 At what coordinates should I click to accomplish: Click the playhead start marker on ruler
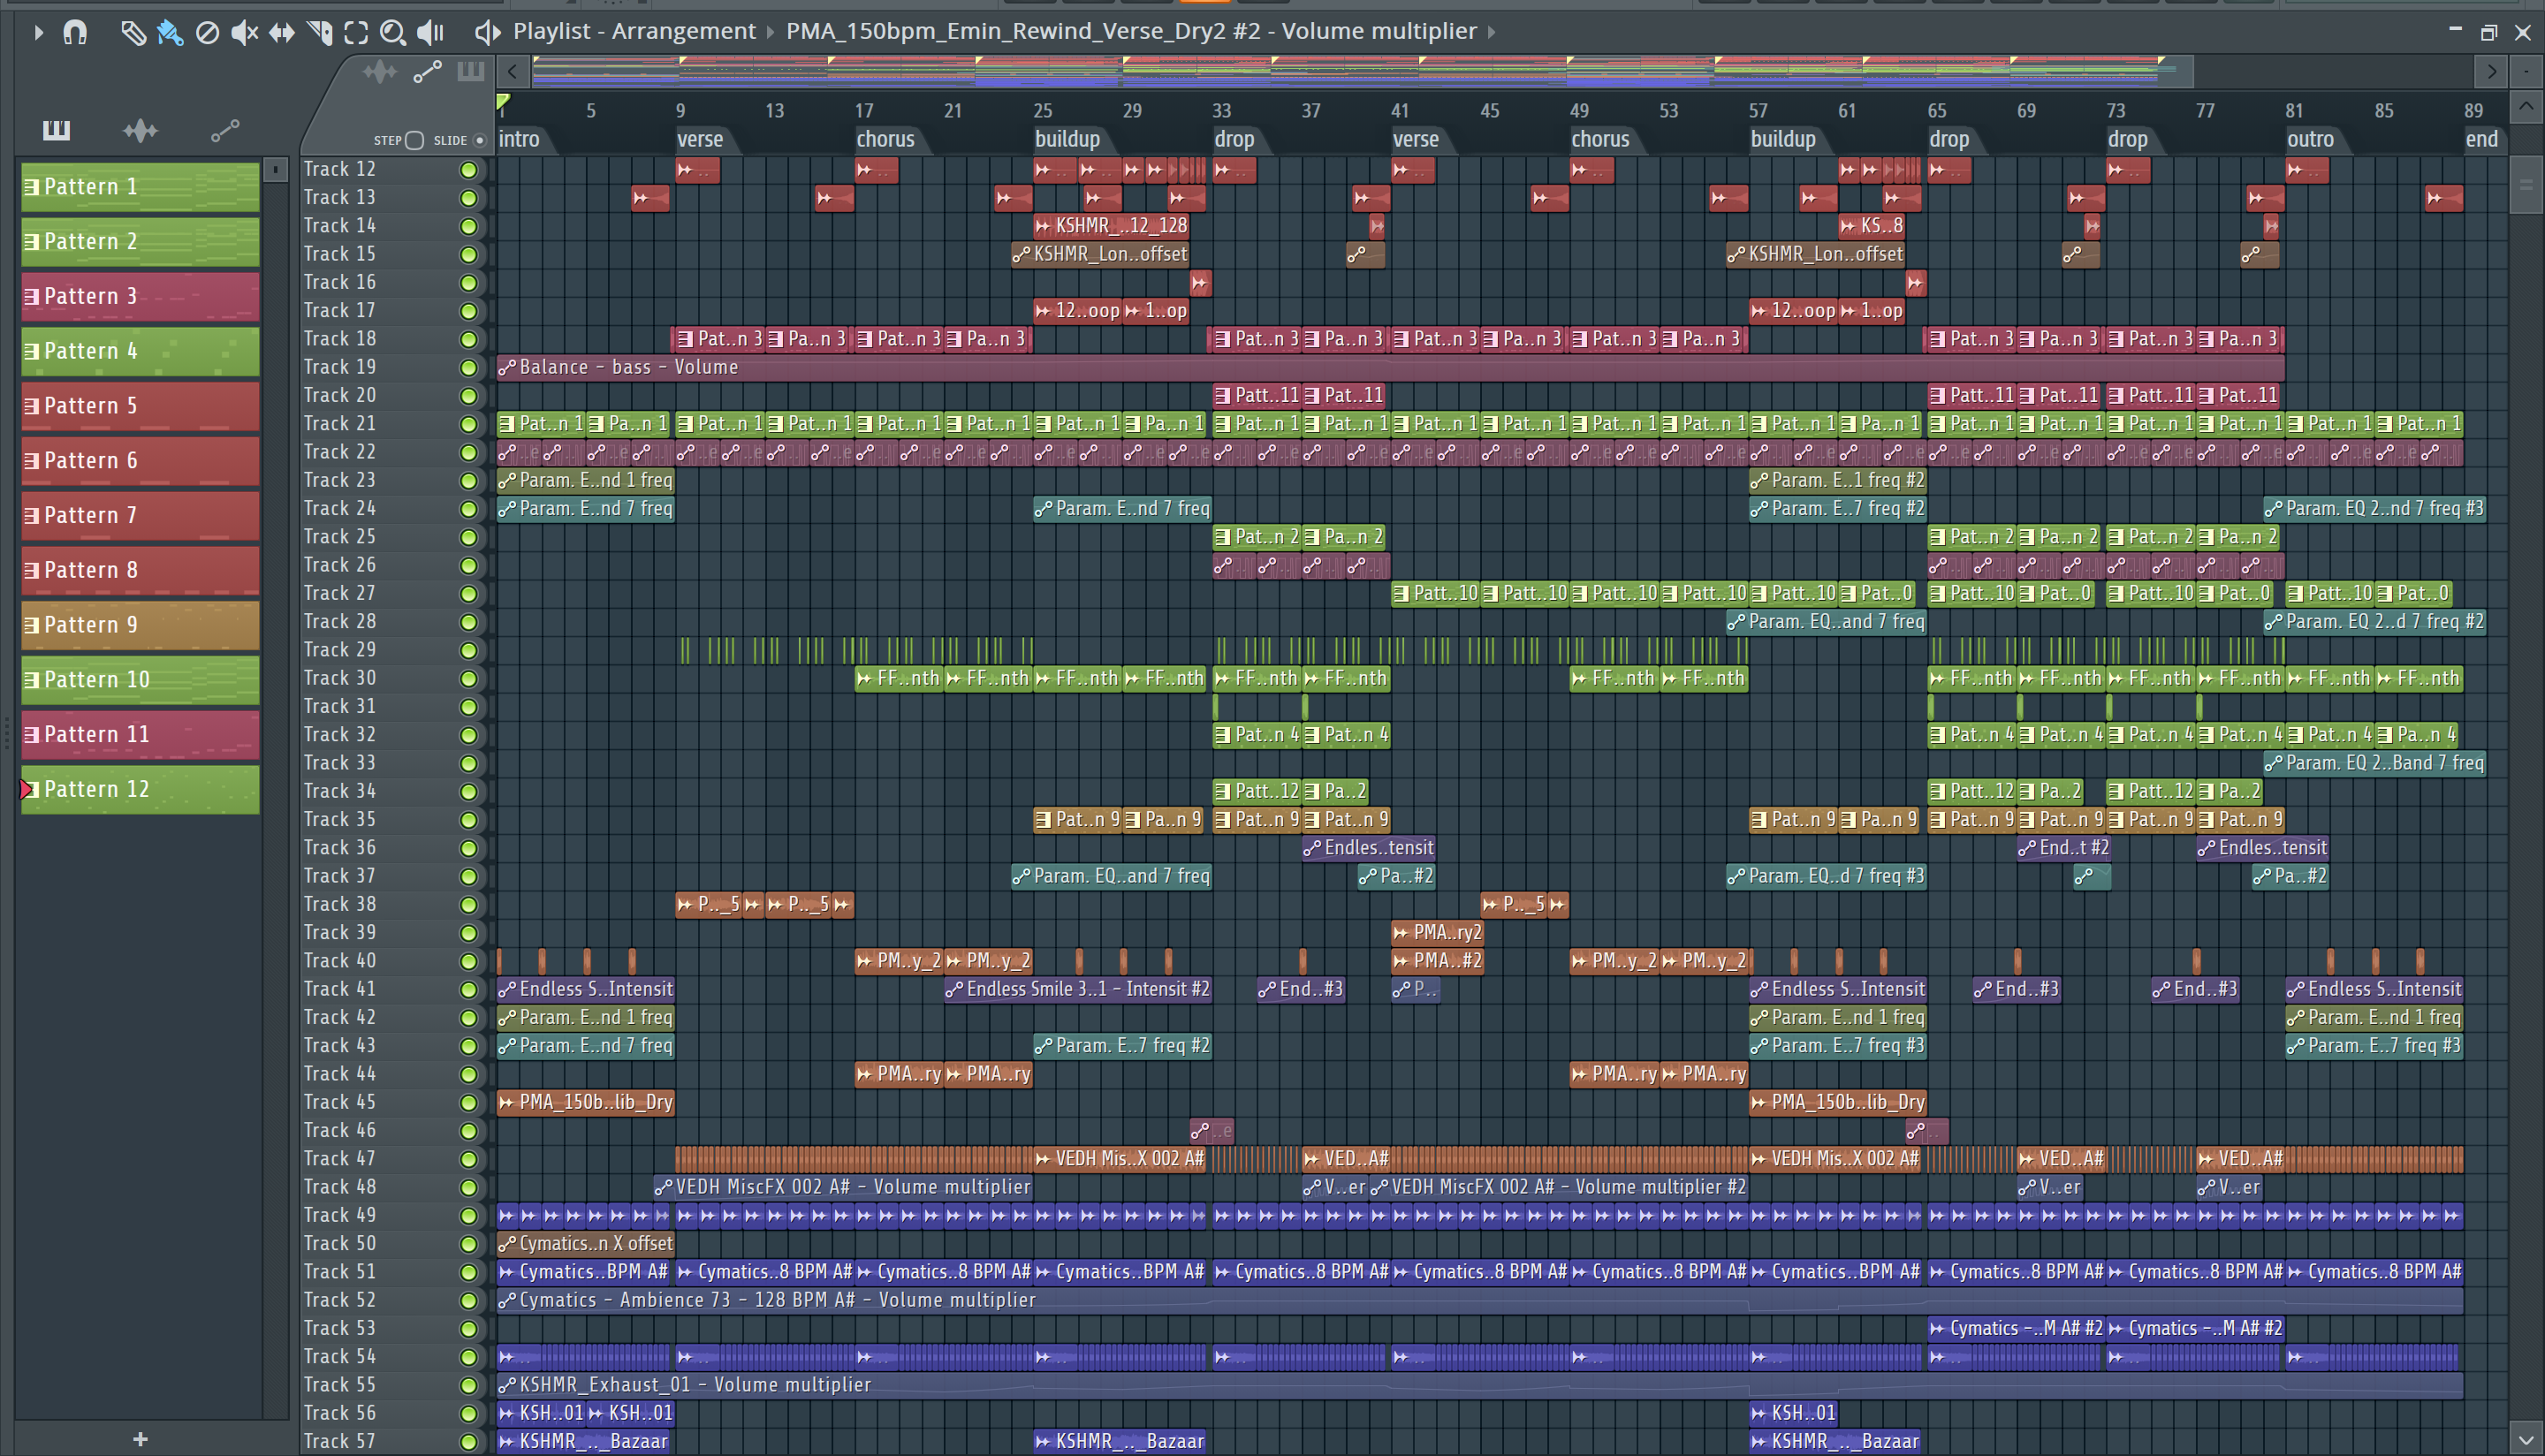[x=503, y=102]
